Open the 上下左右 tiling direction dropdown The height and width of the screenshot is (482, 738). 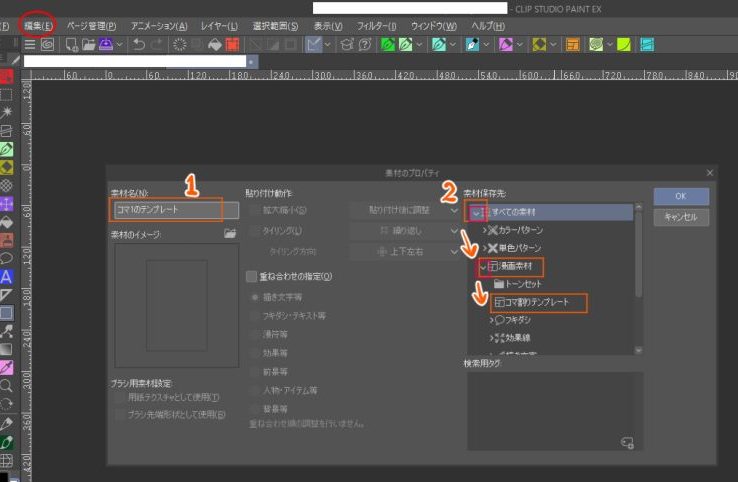(405, 252)
